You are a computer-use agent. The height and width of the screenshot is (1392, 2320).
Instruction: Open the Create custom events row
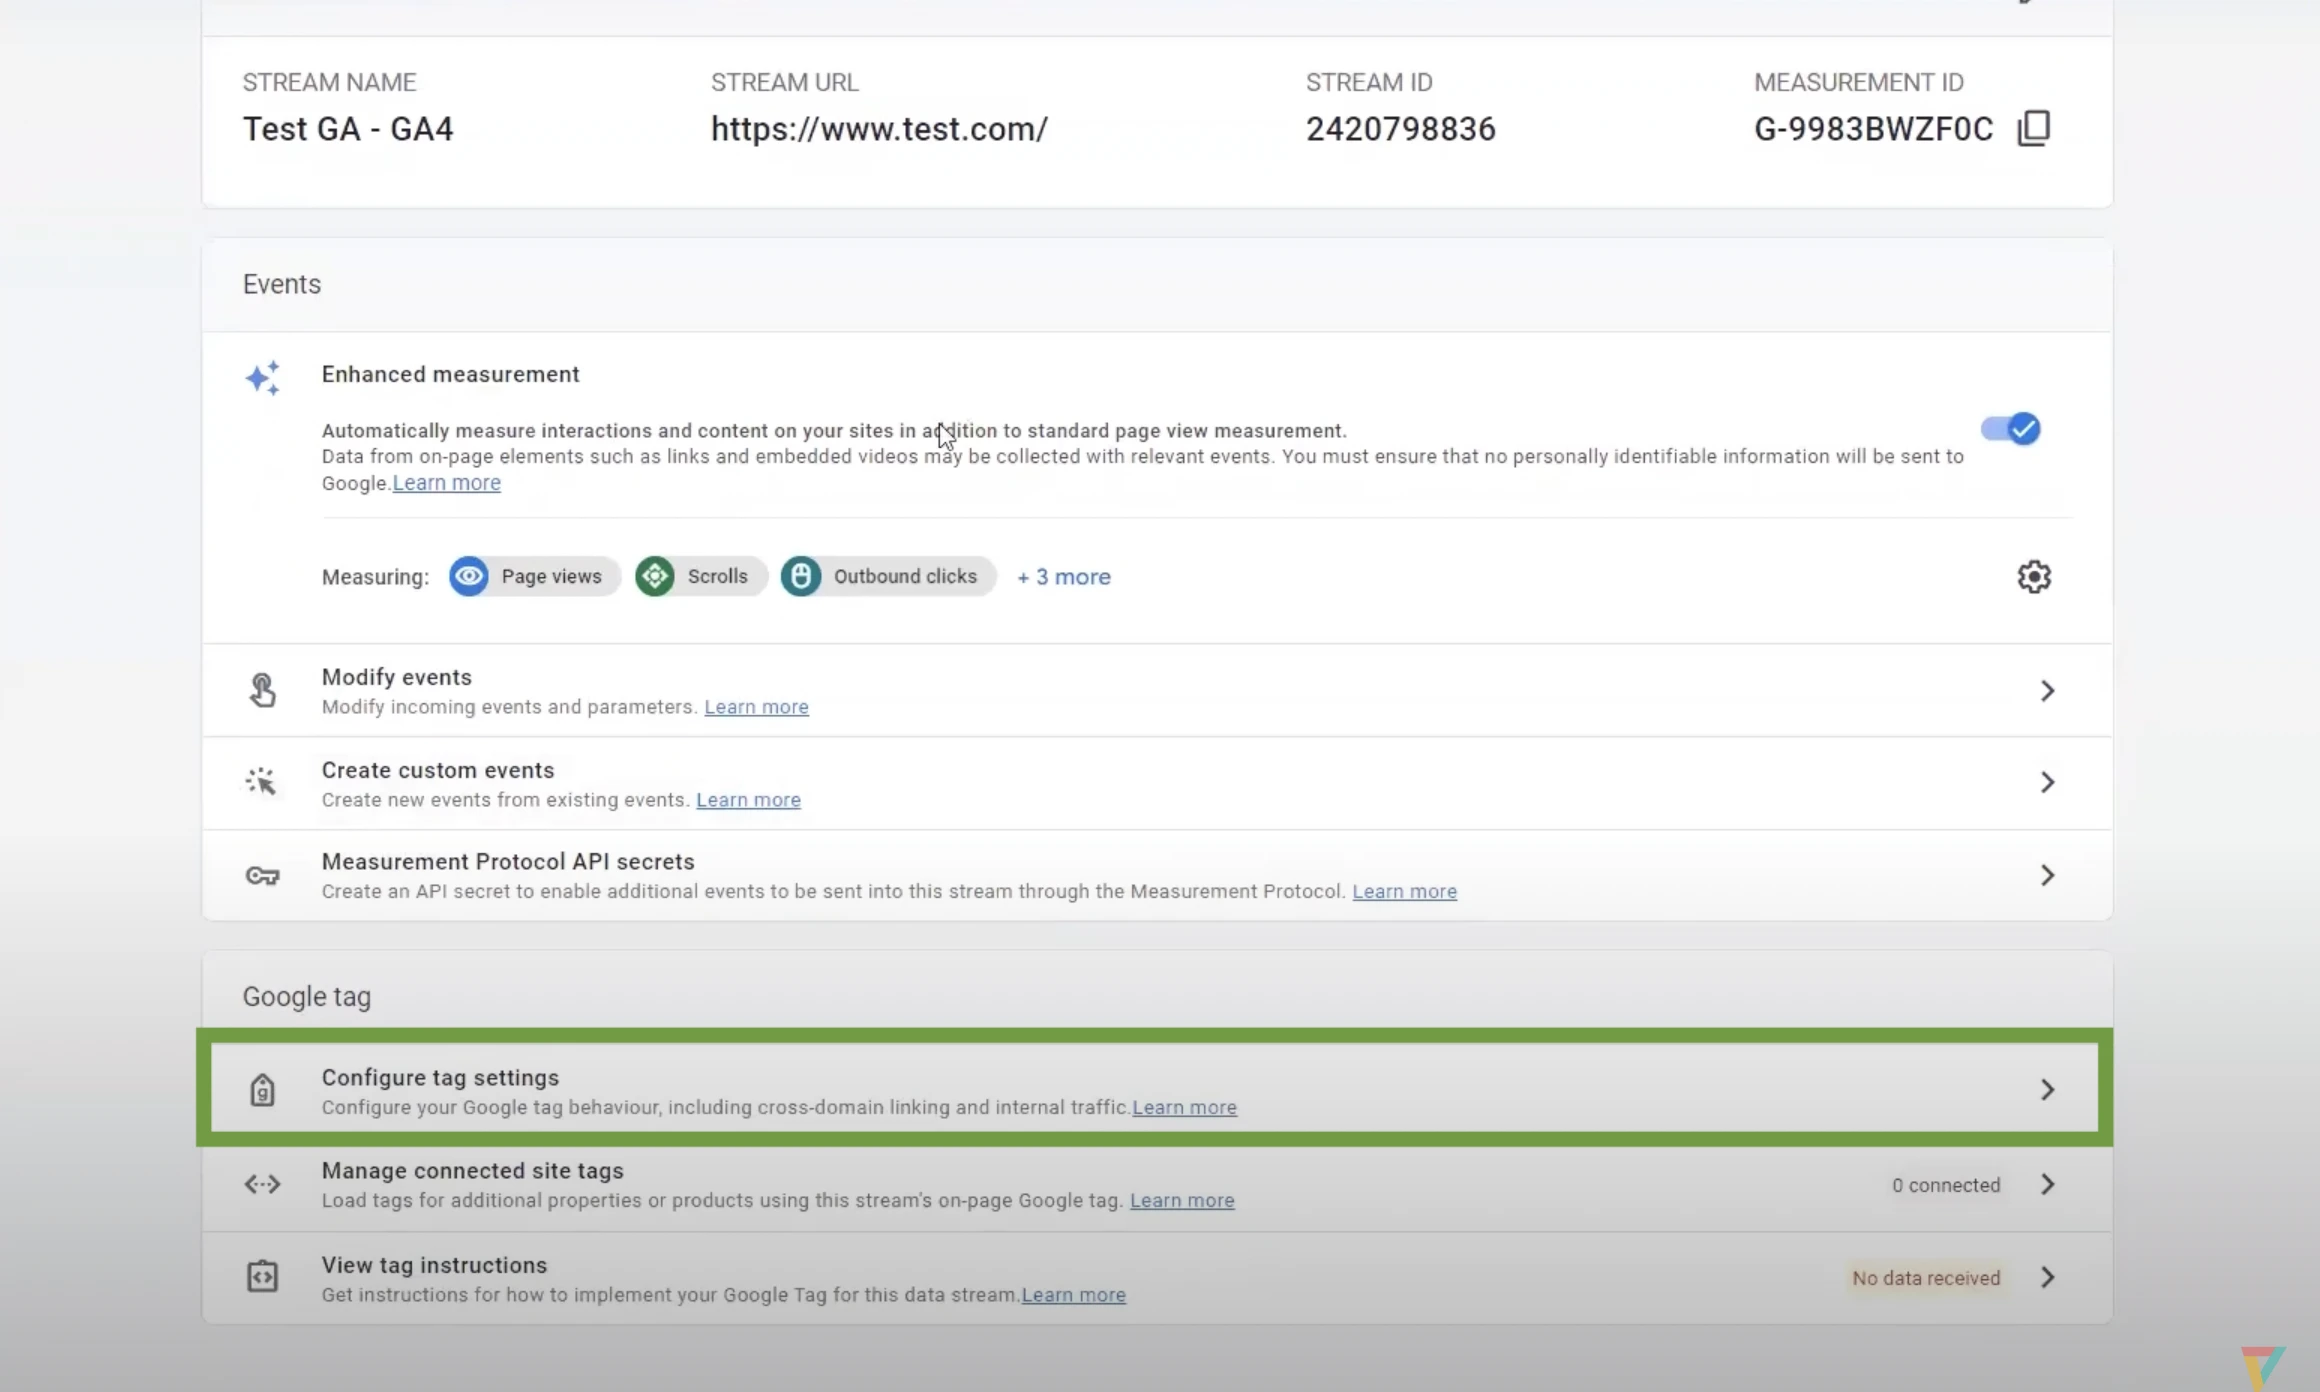(1157, 783)
